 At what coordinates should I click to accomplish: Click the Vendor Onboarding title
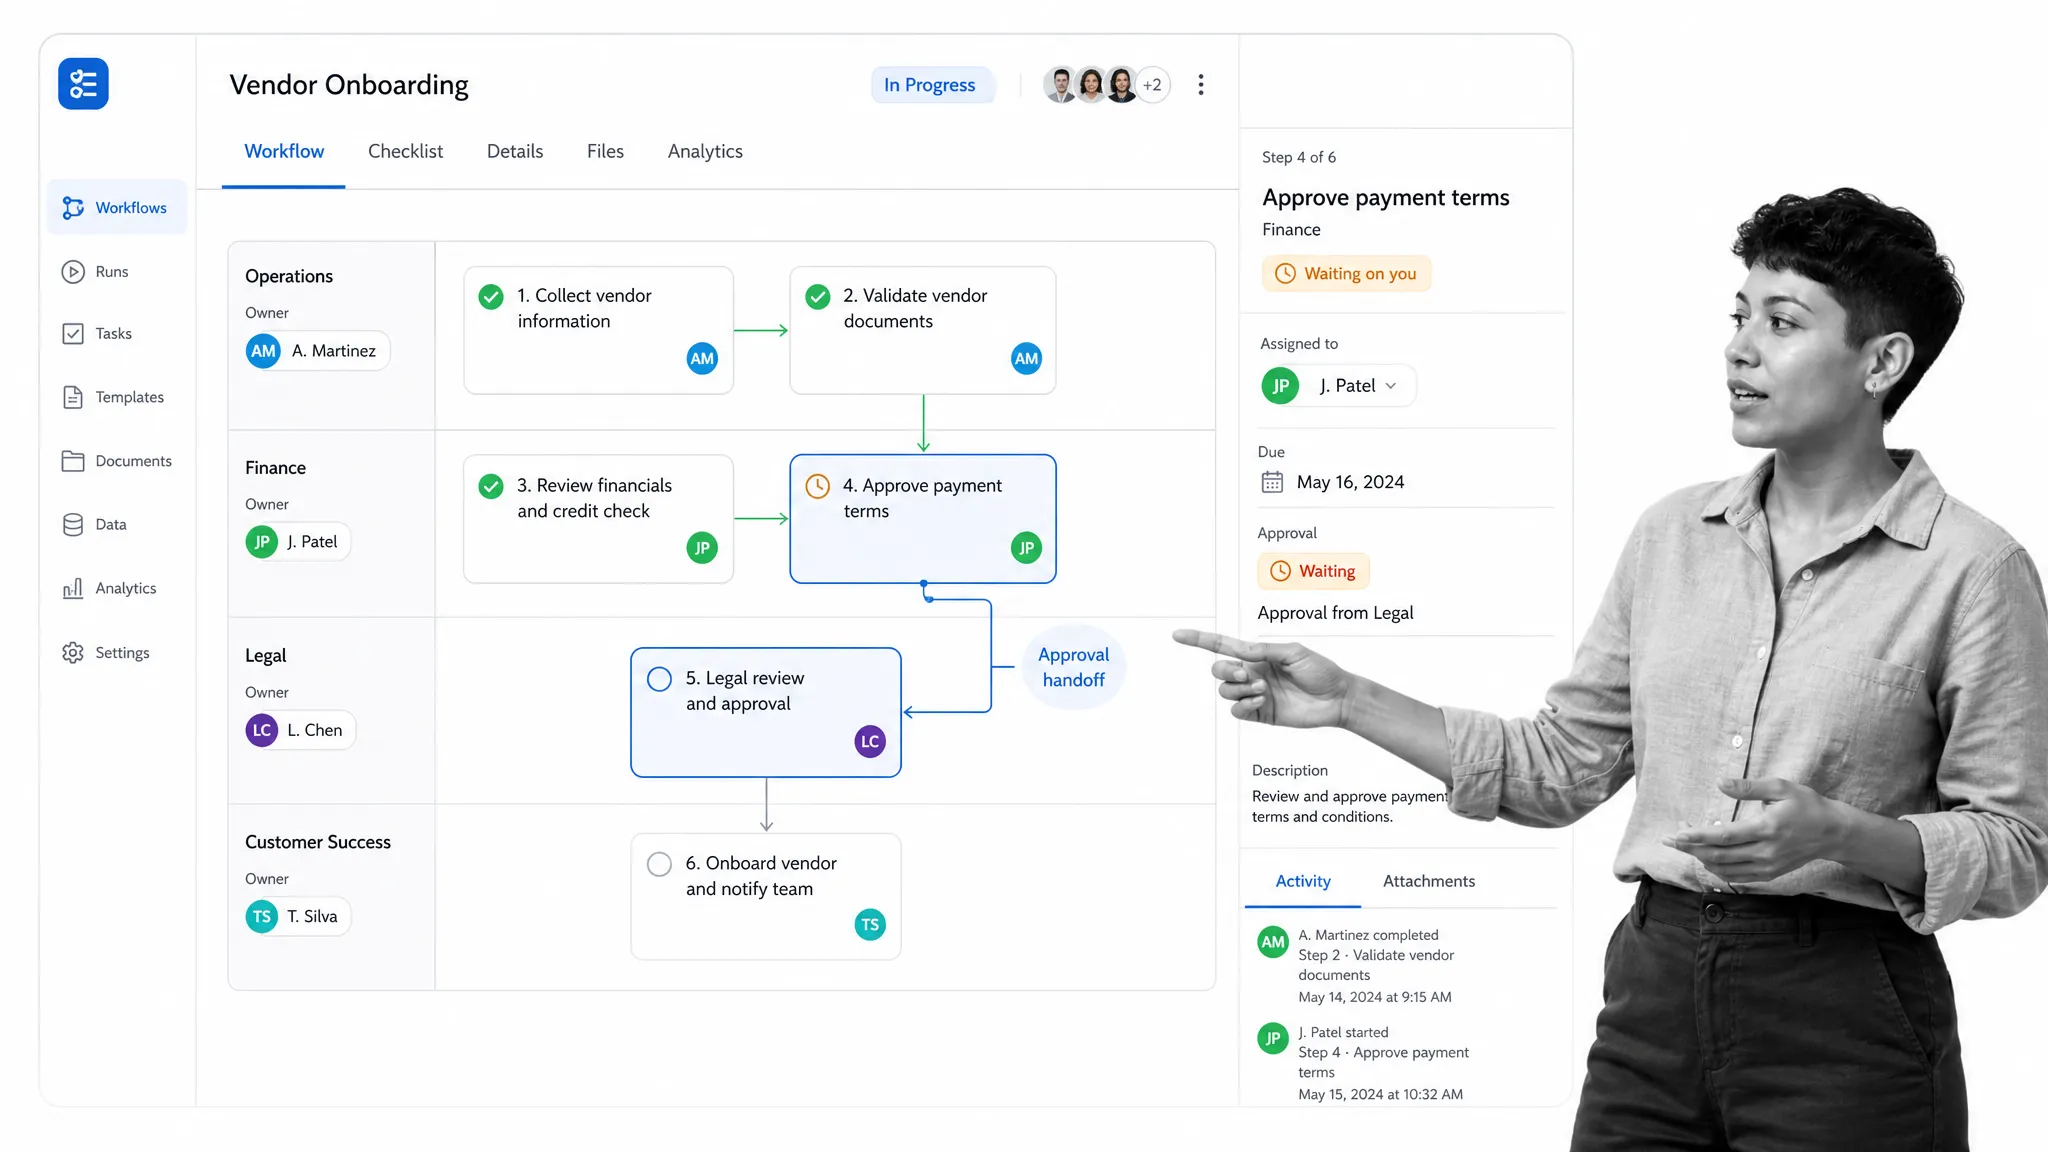pyautogui.click(x=349, y=85)
